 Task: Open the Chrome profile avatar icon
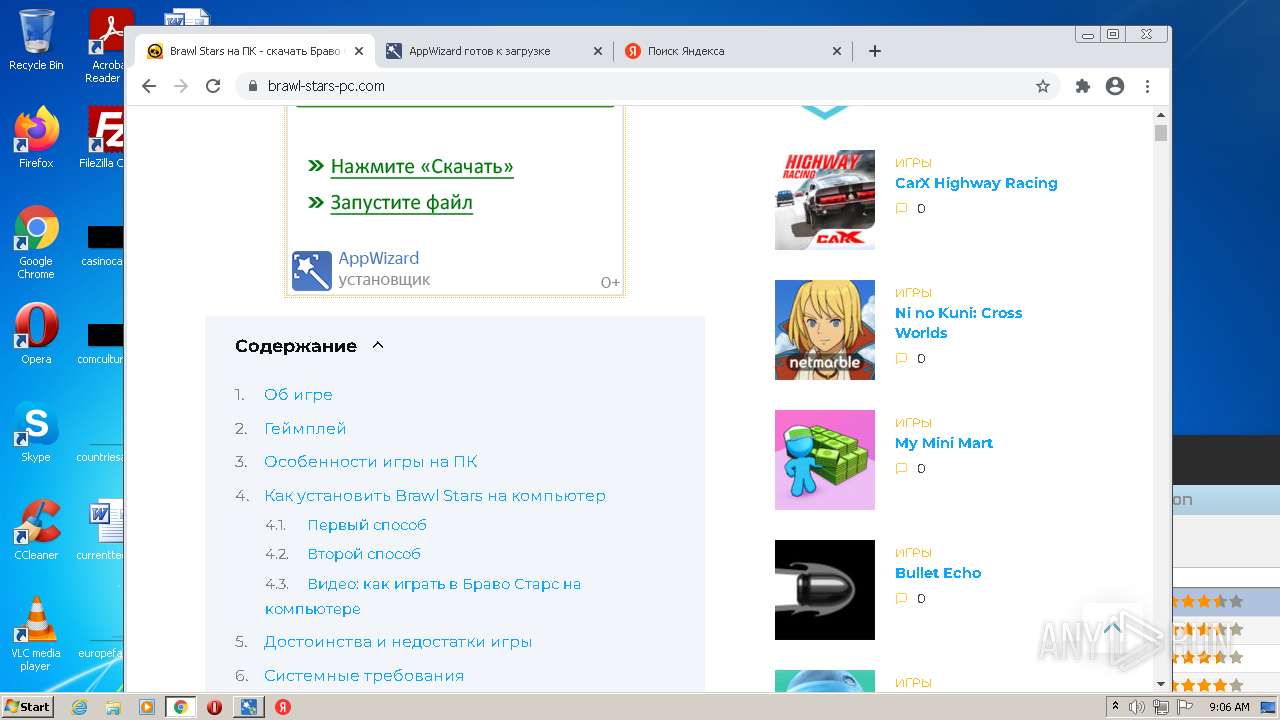[1115, 86]
